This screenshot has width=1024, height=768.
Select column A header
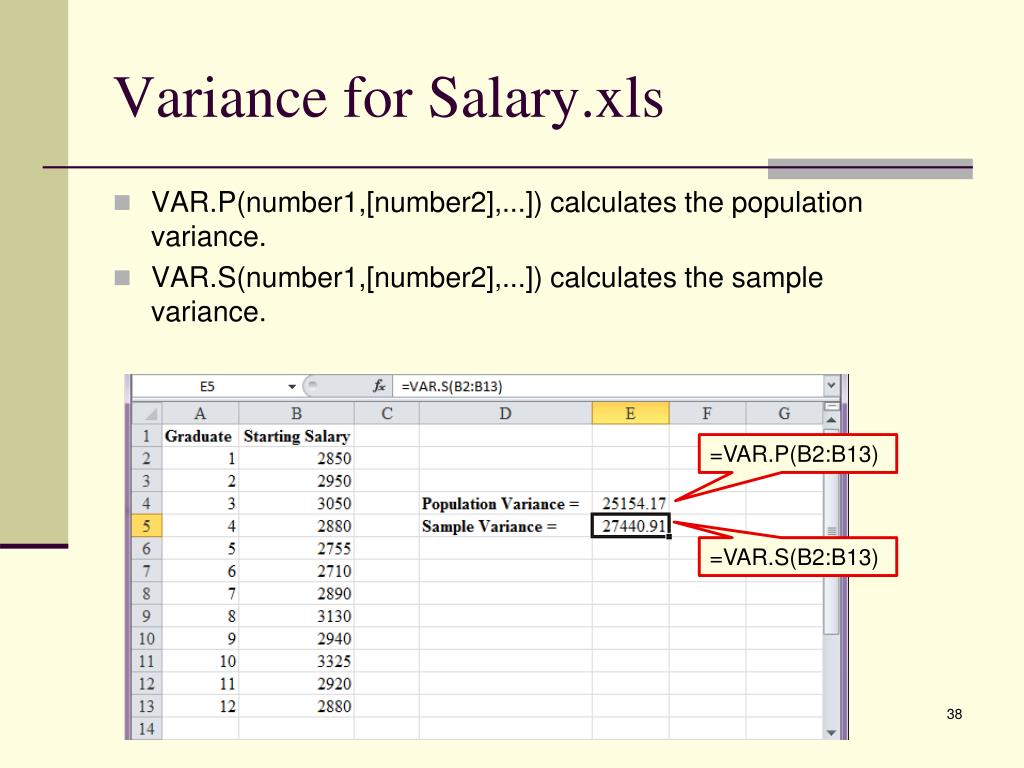coord(200,413)
